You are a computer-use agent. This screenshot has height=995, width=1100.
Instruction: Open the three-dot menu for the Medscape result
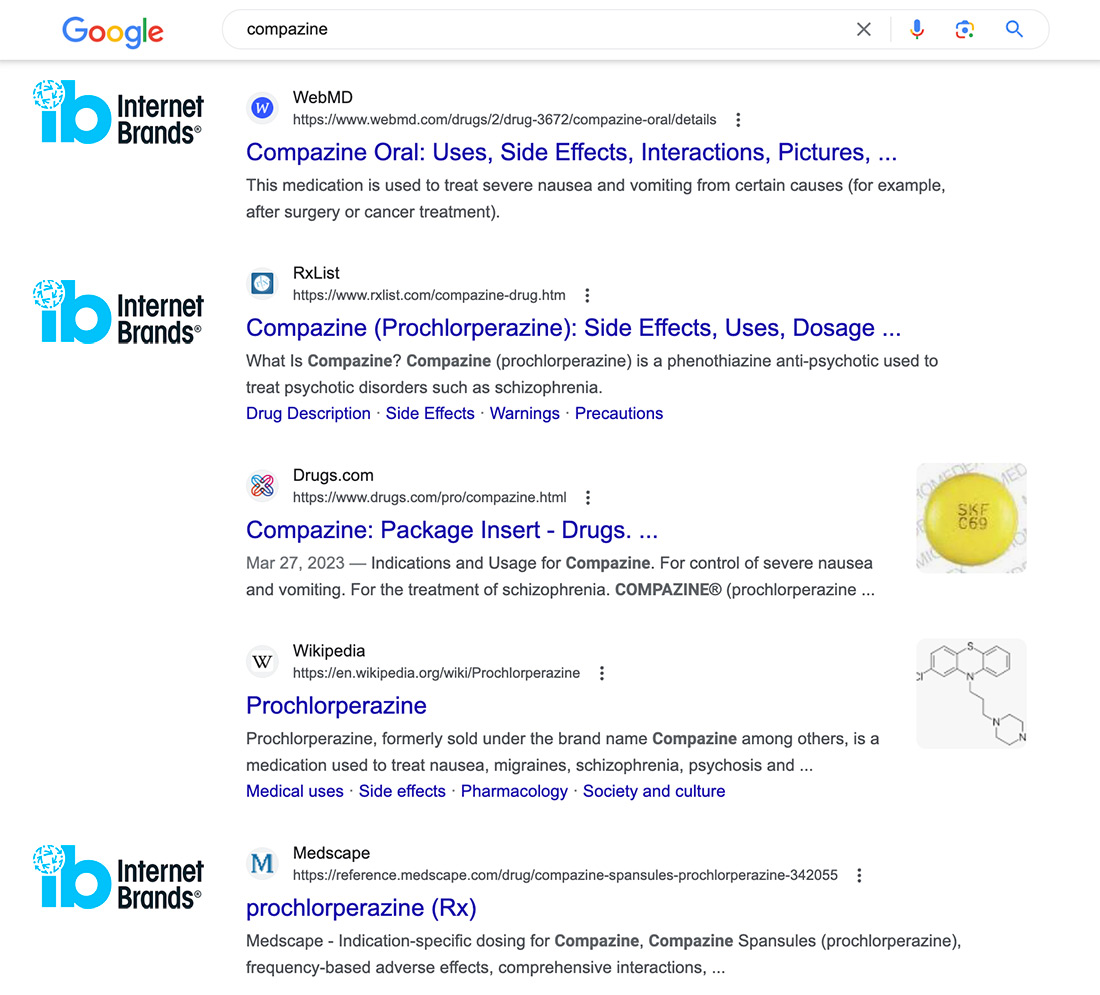[x=859, y=875]
